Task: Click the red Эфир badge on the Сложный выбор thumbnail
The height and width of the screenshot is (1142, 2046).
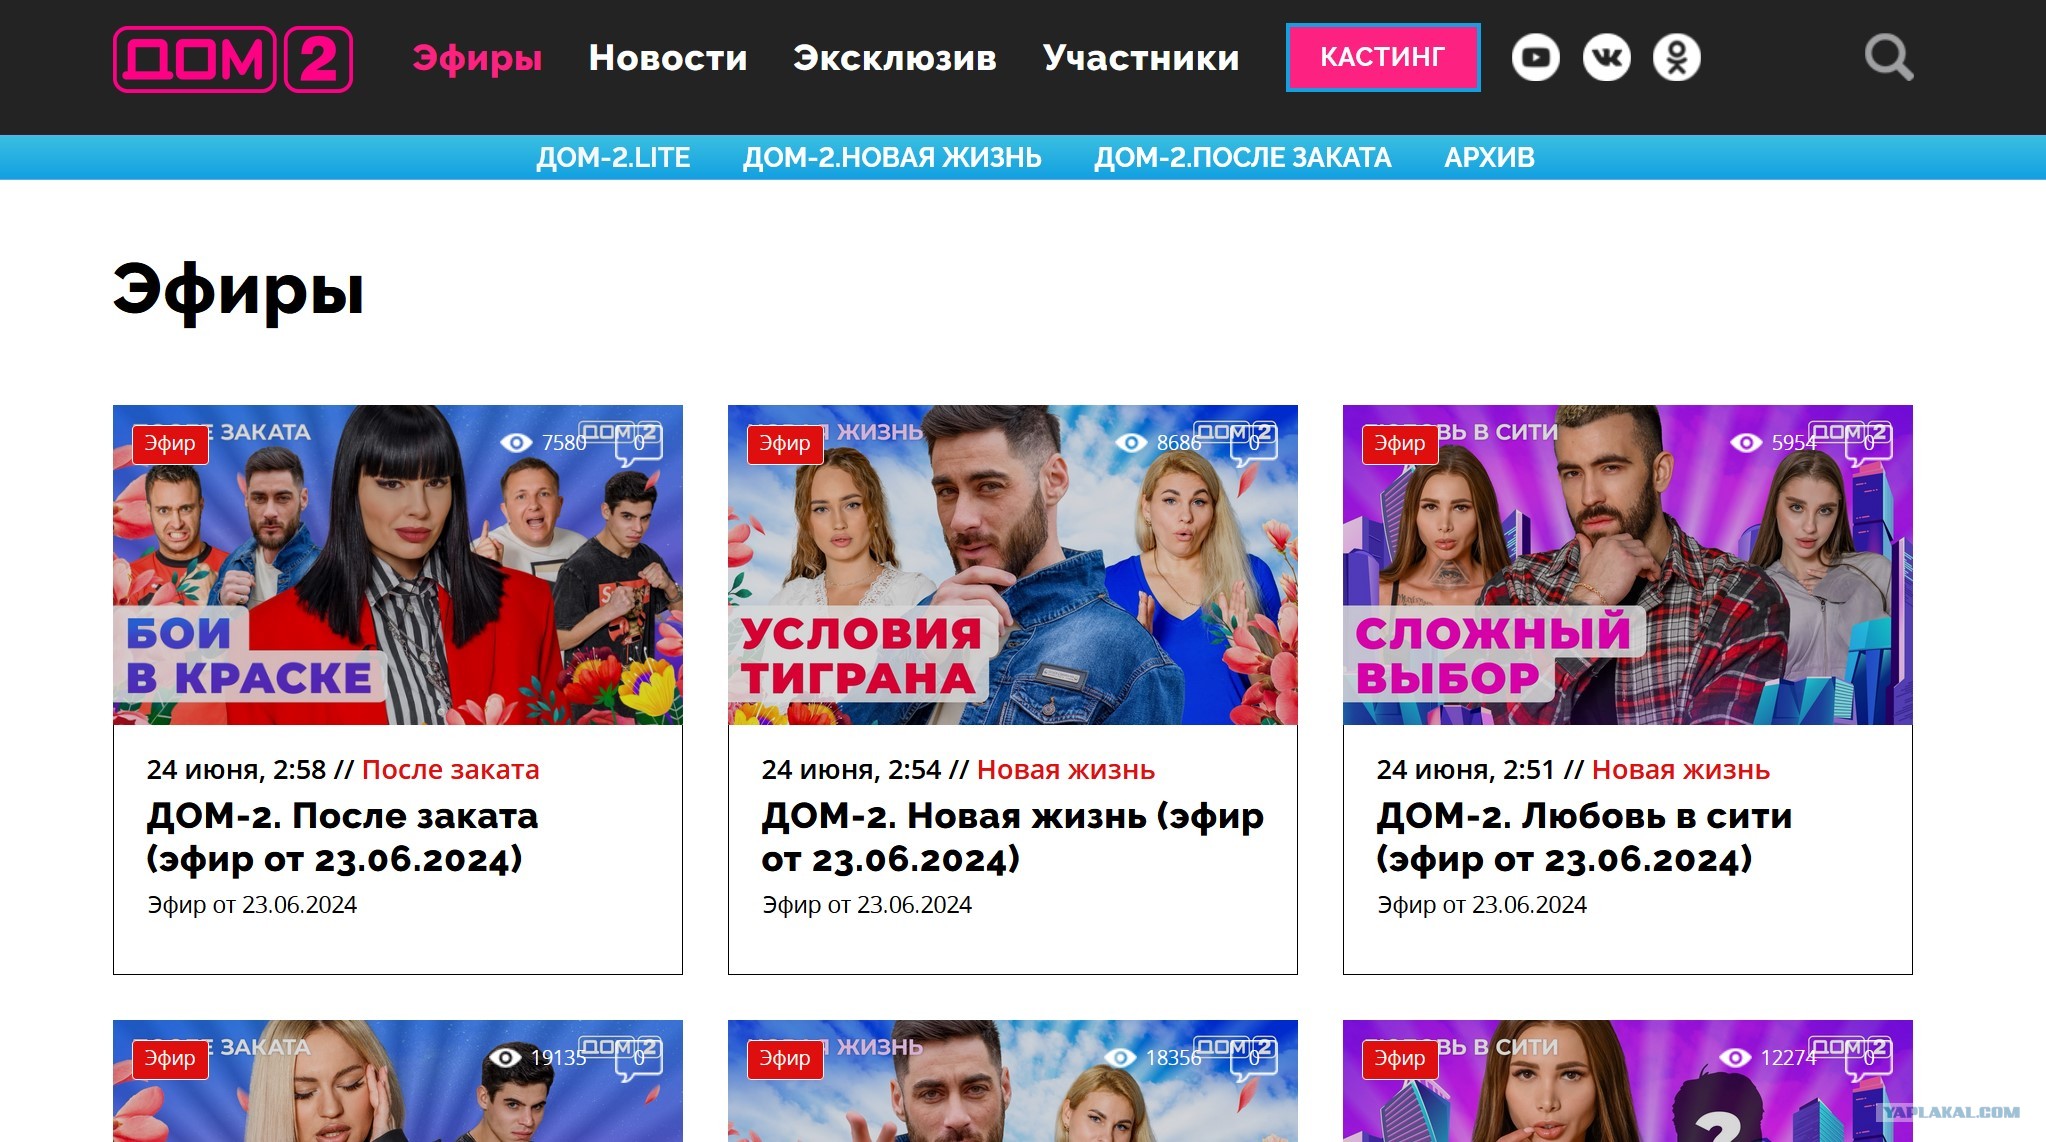Action: coord(1400,443)
